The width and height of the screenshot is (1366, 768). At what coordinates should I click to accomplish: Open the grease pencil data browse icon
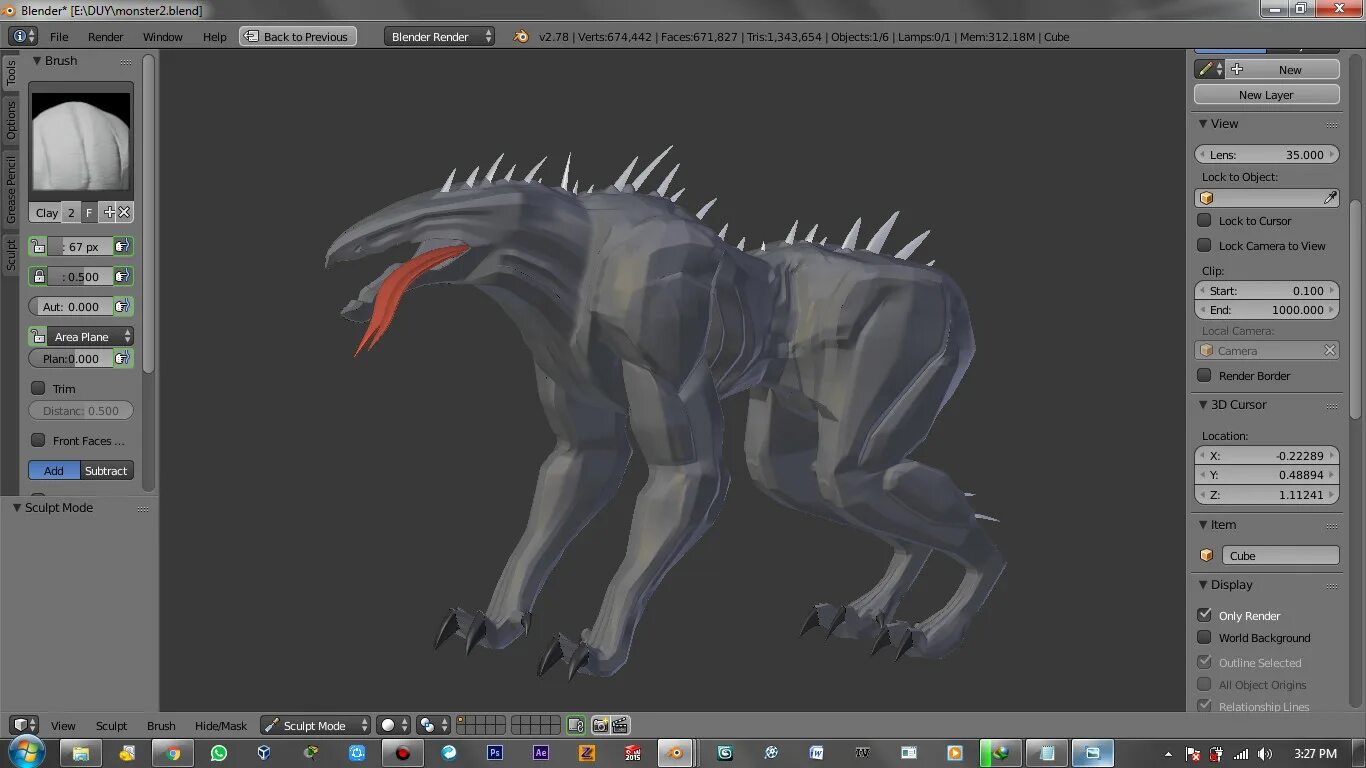pyautogui.click(x=1209, y=69)
